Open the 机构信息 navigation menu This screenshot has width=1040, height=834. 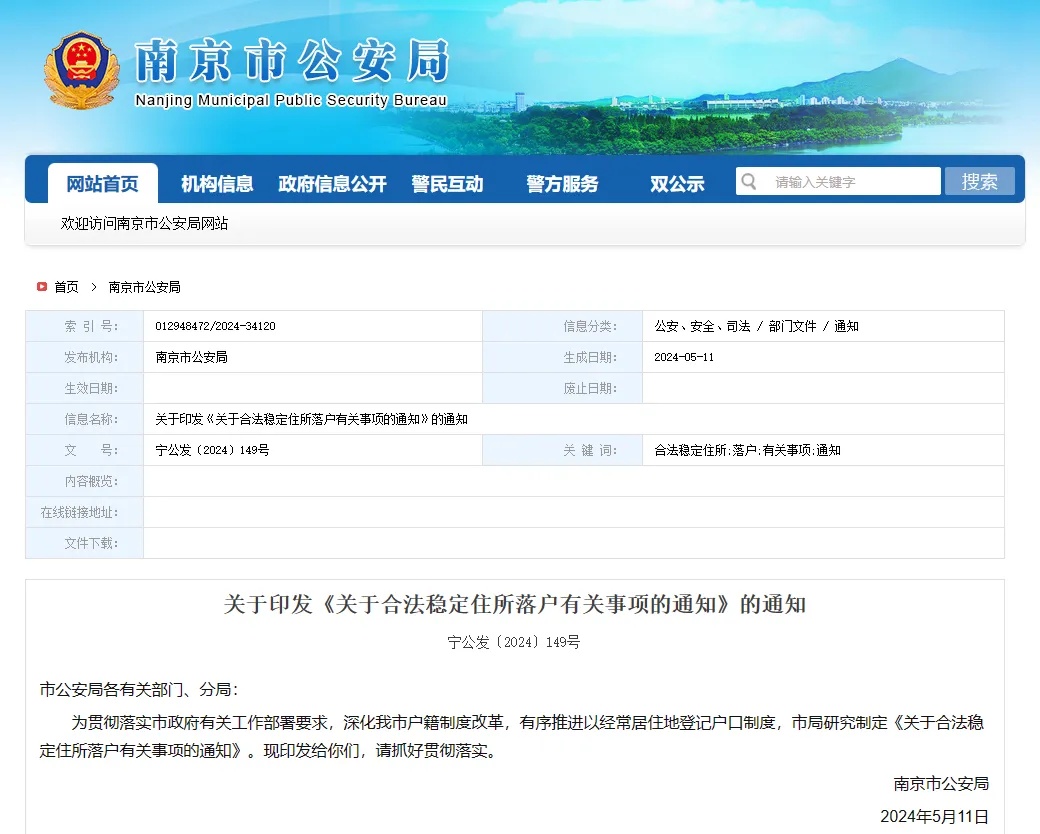(216, 183)
